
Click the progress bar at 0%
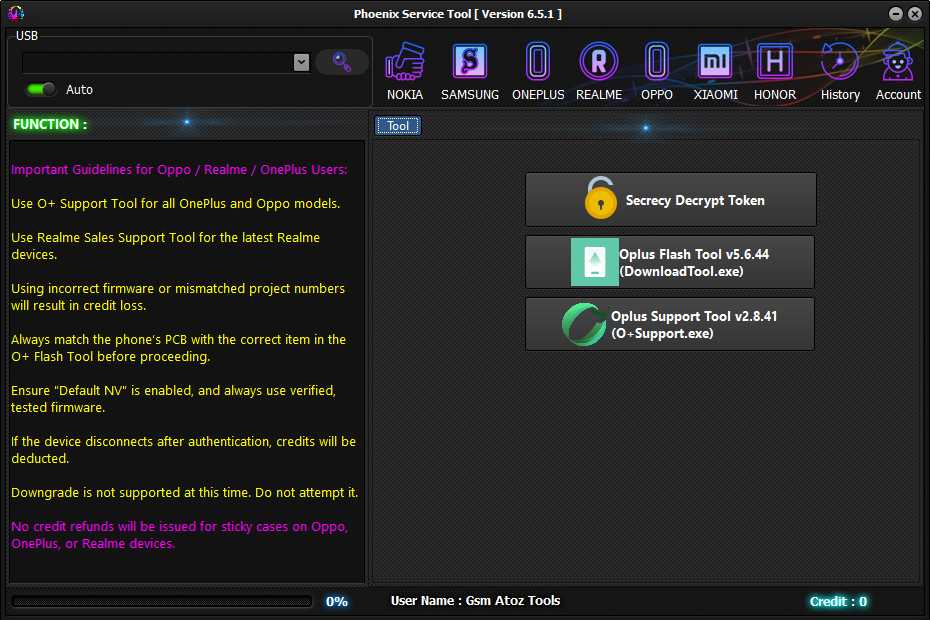pyautogui.click(x=165, y=601)
